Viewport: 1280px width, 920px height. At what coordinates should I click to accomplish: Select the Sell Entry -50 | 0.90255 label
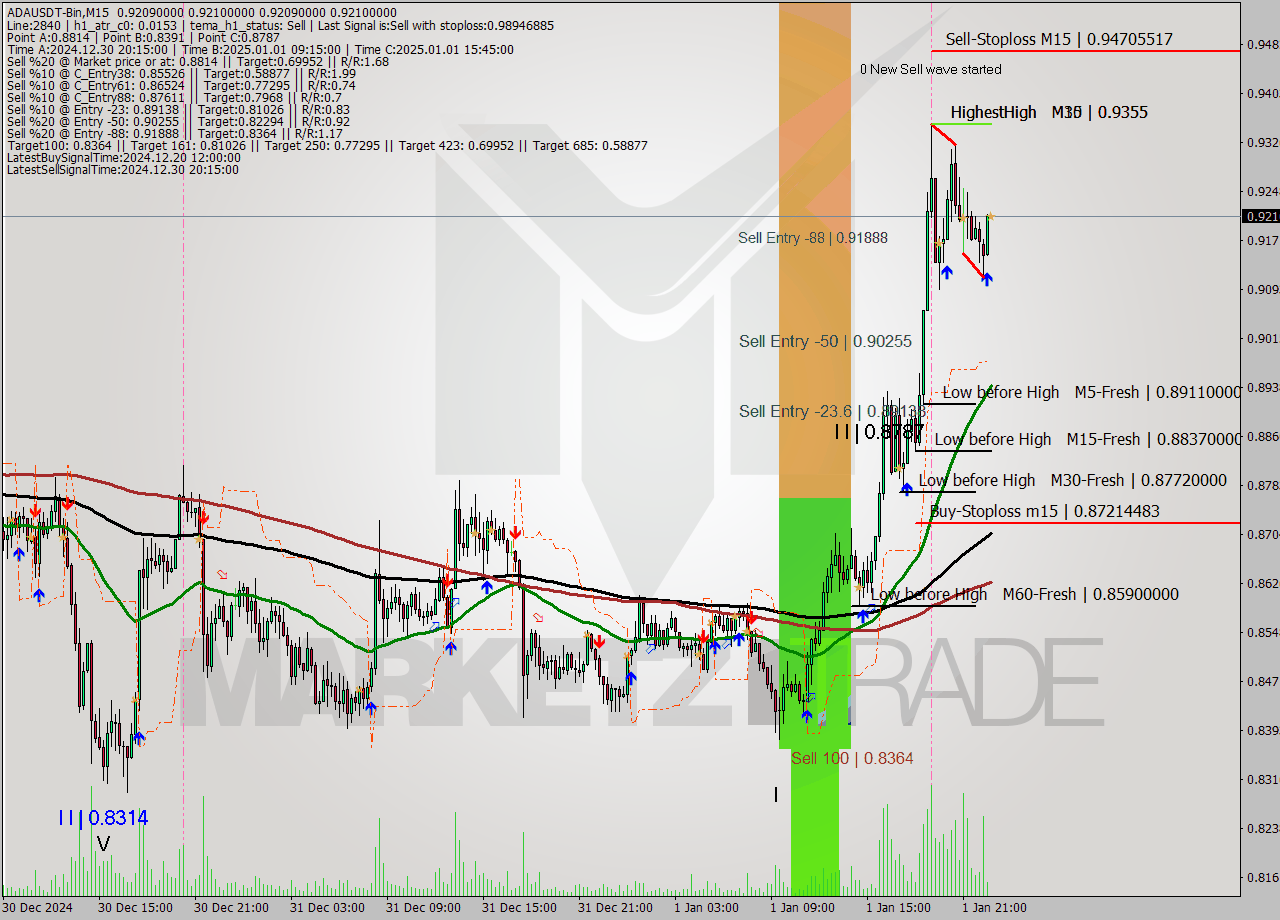pyautogui.click(x=825, y=341)
